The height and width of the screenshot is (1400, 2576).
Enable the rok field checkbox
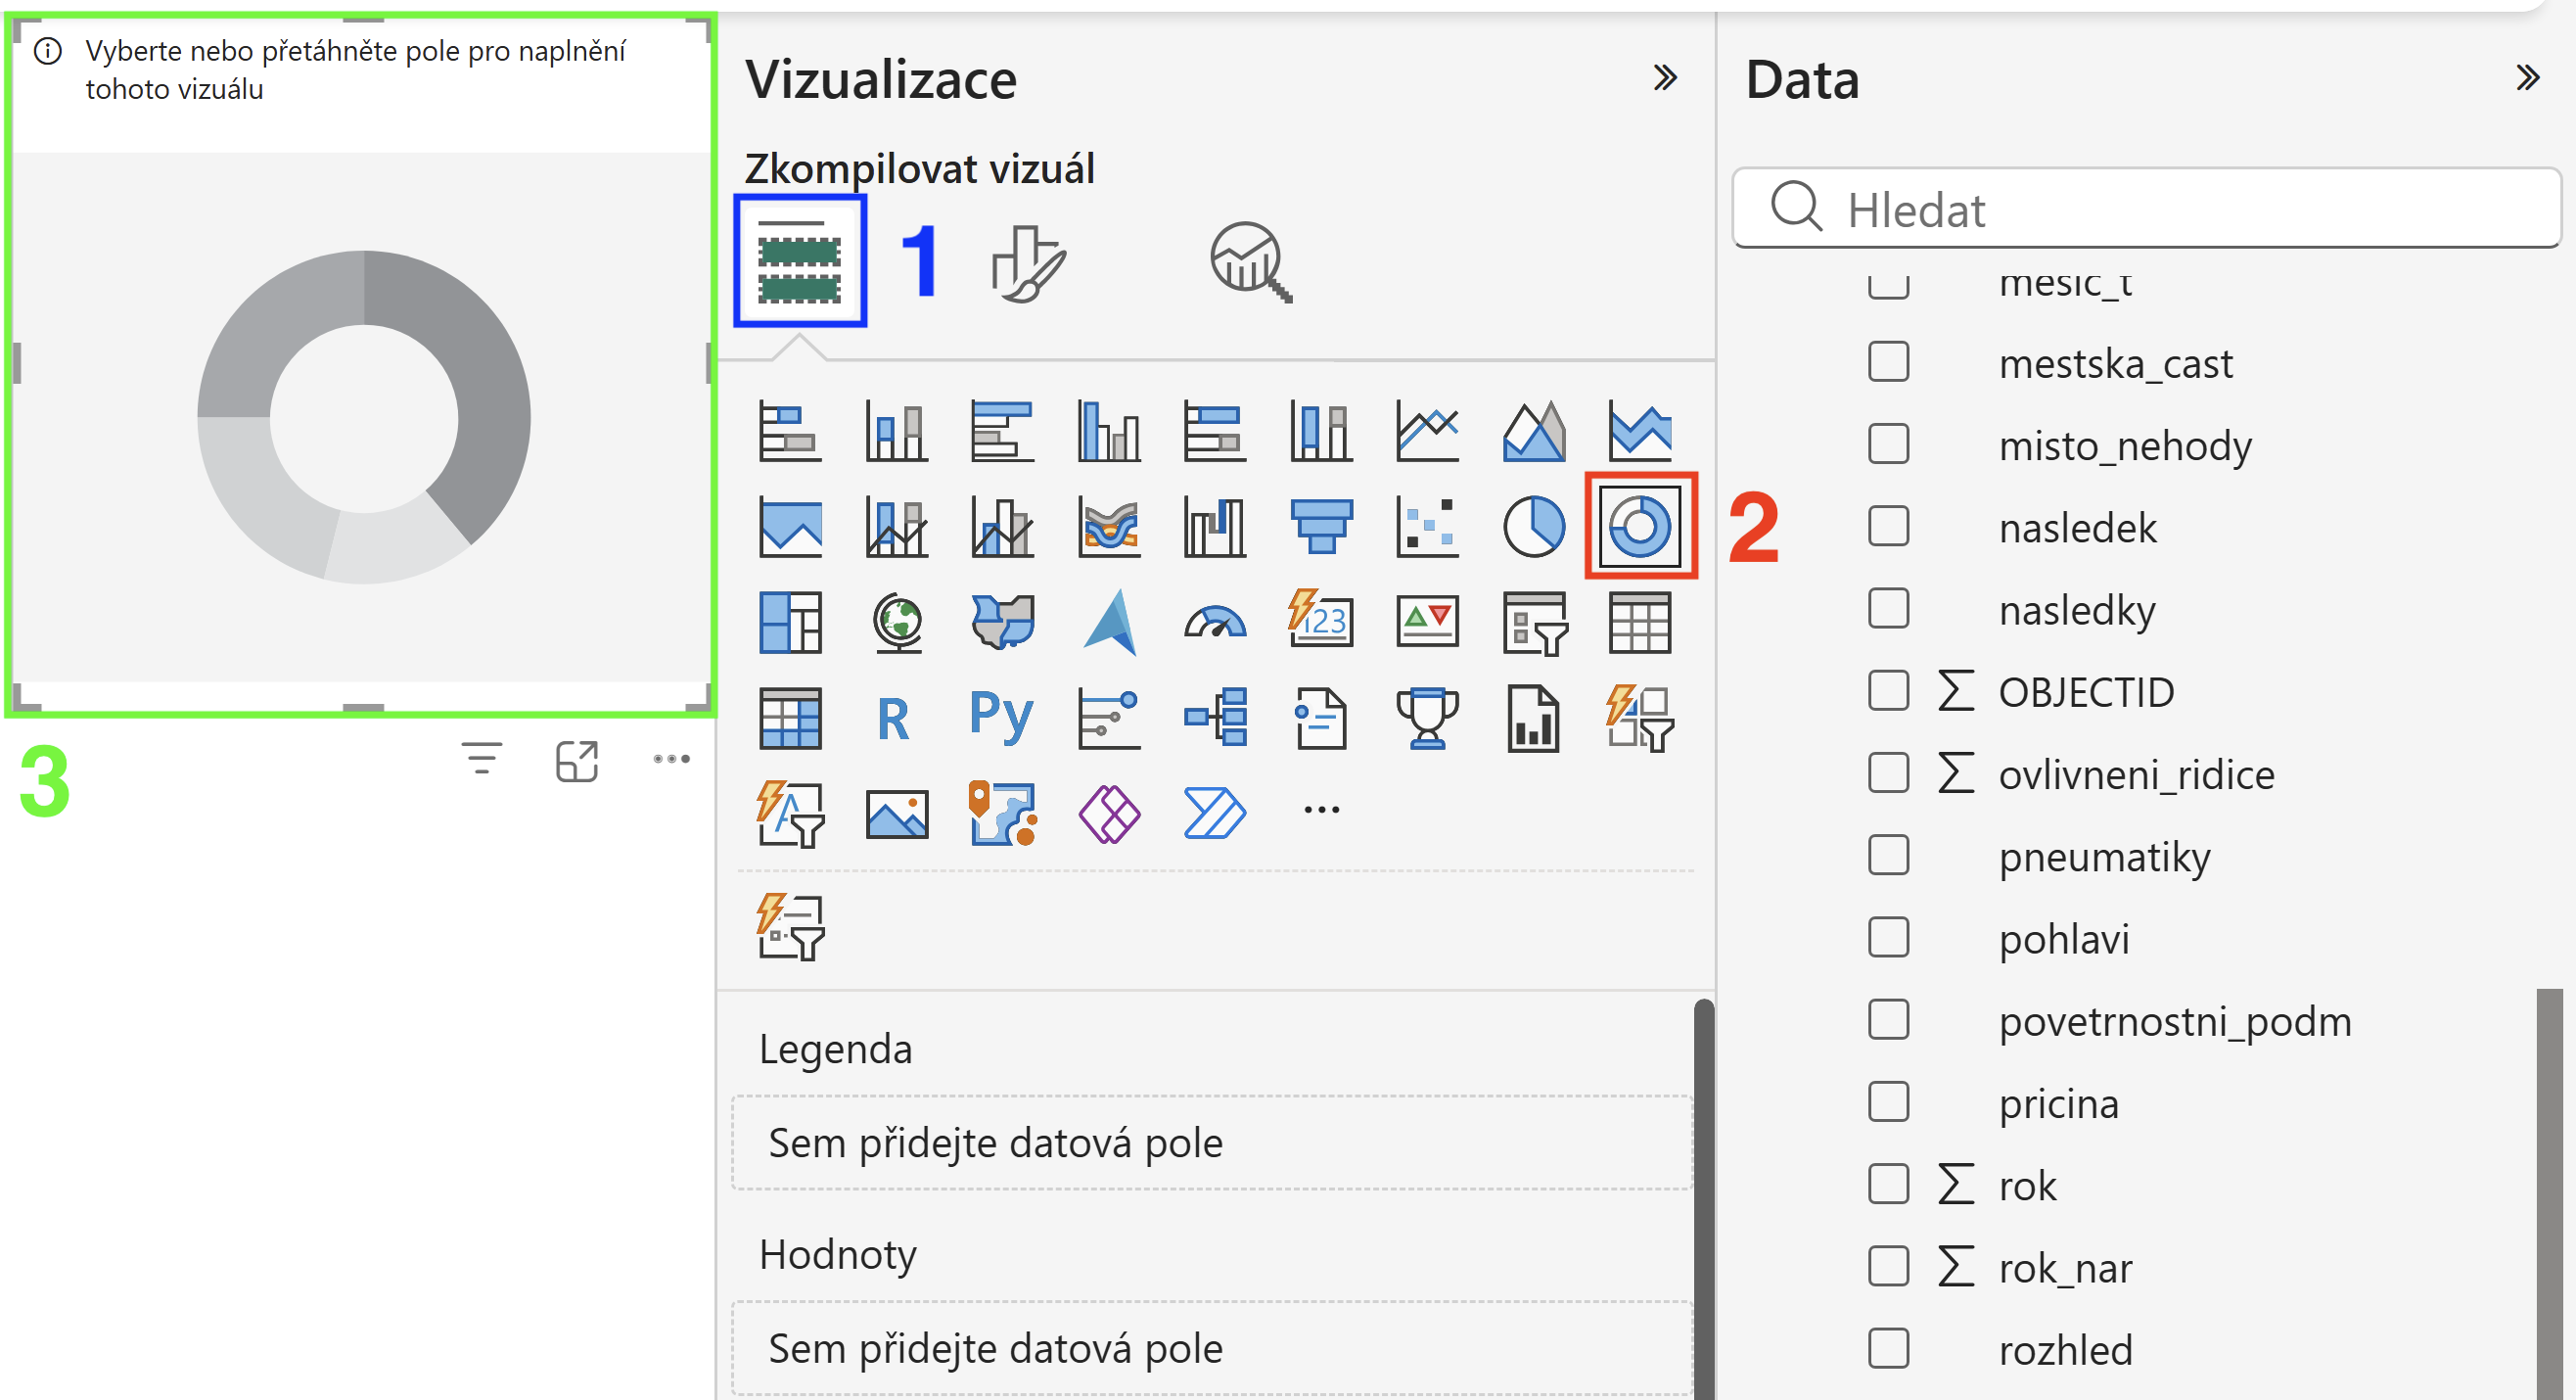click(x=1888, y=1184)
